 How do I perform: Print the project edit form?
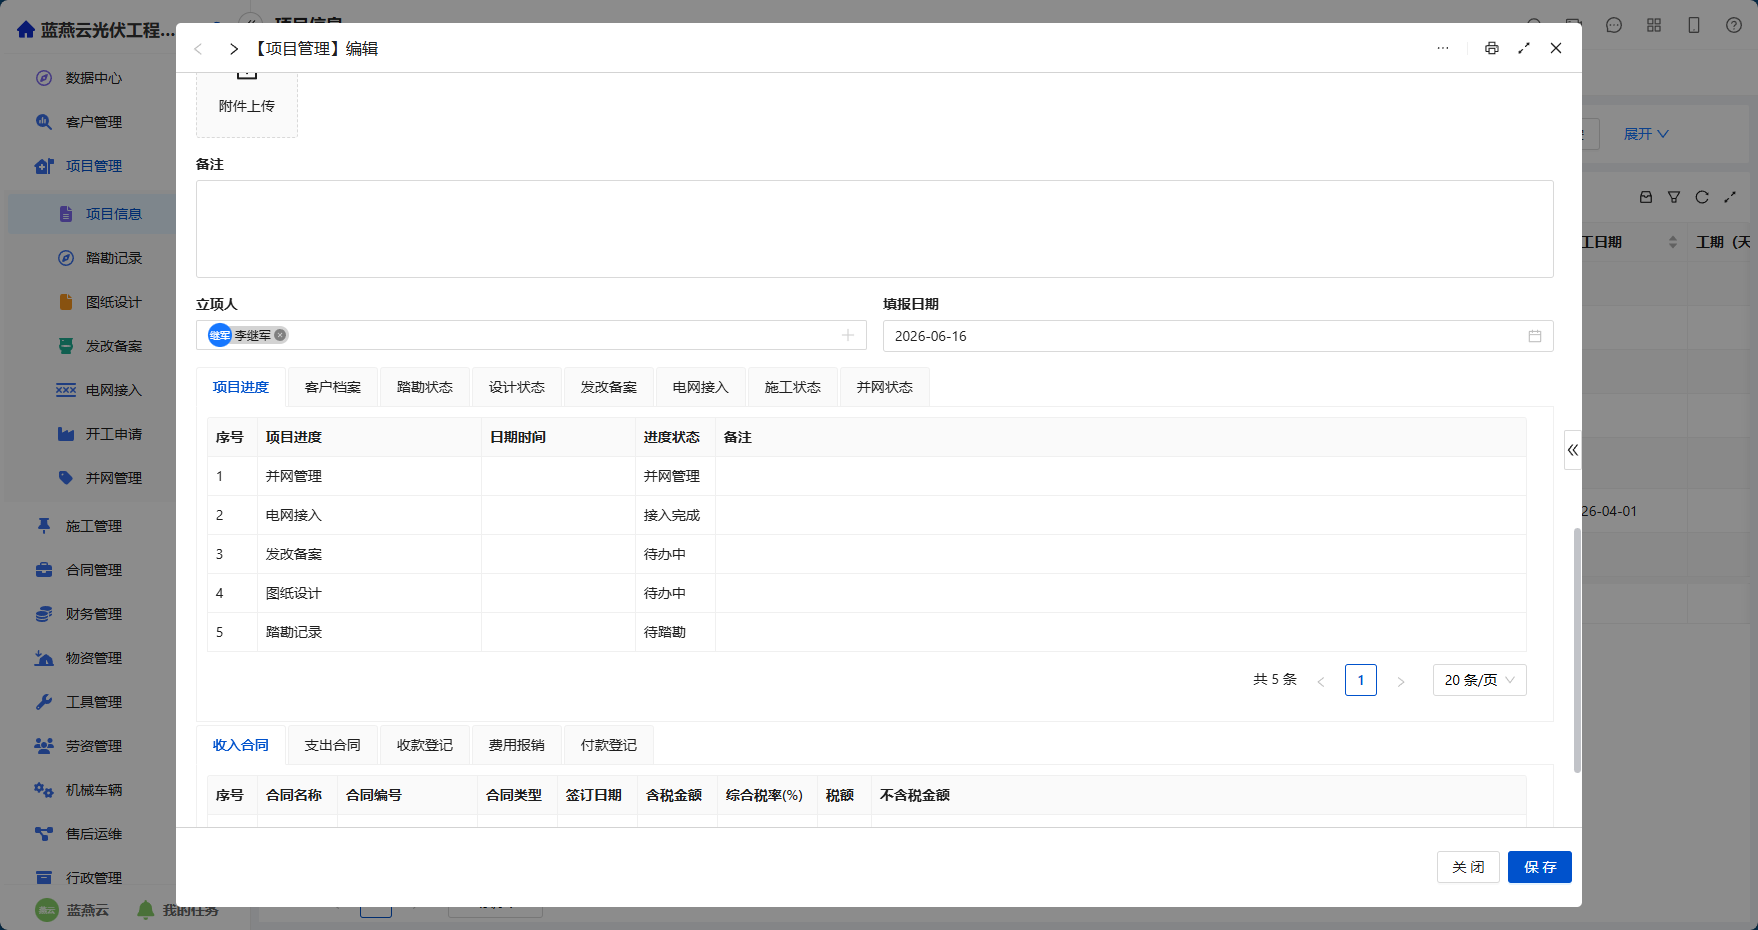point(1492,48)
